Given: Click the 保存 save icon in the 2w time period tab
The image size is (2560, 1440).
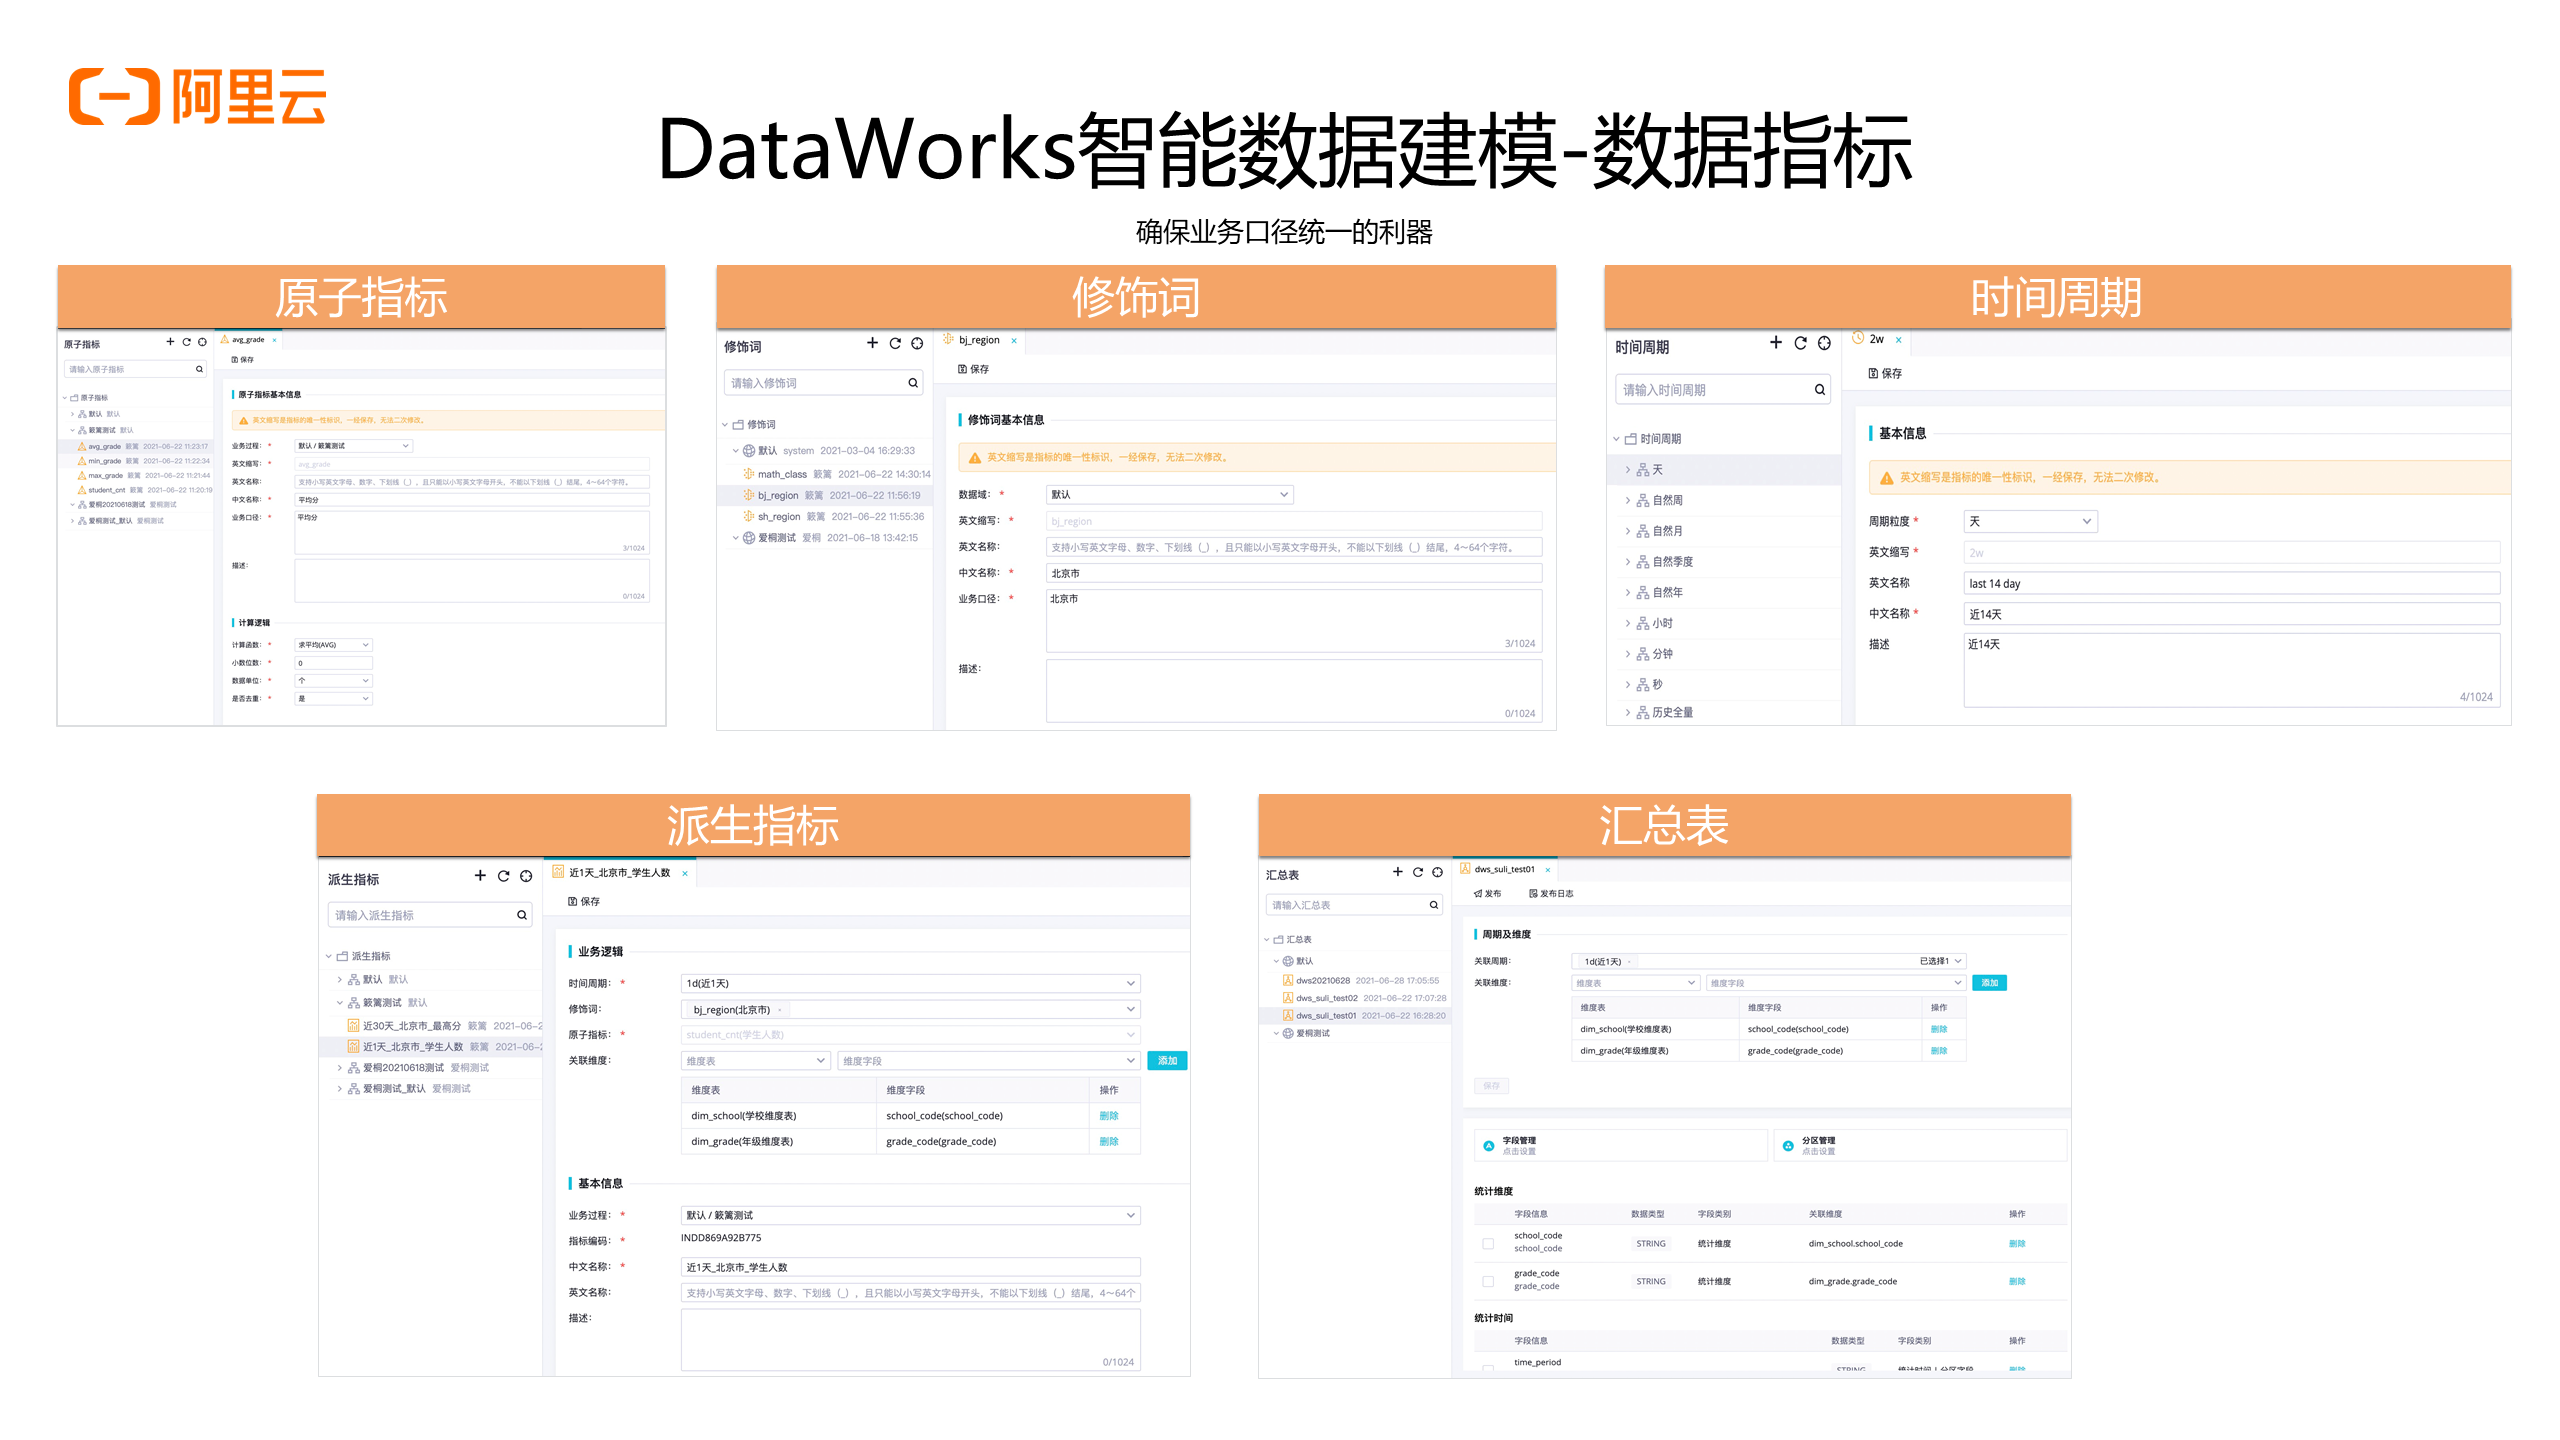Looking at the screenshot, I should [1873, 373].
